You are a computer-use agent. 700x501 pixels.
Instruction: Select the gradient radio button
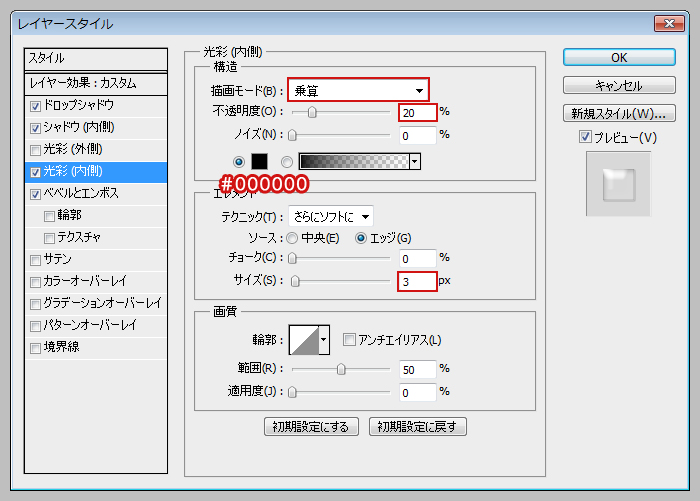point(287,162)
